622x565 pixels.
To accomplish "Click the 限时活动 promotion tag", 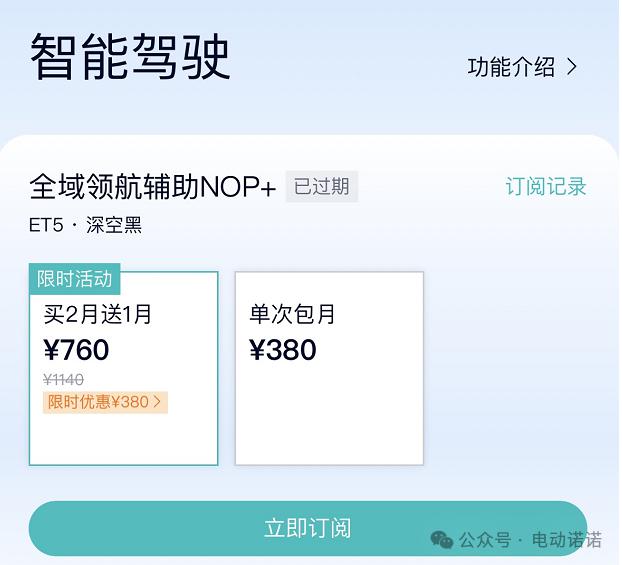I will [75, 279].
